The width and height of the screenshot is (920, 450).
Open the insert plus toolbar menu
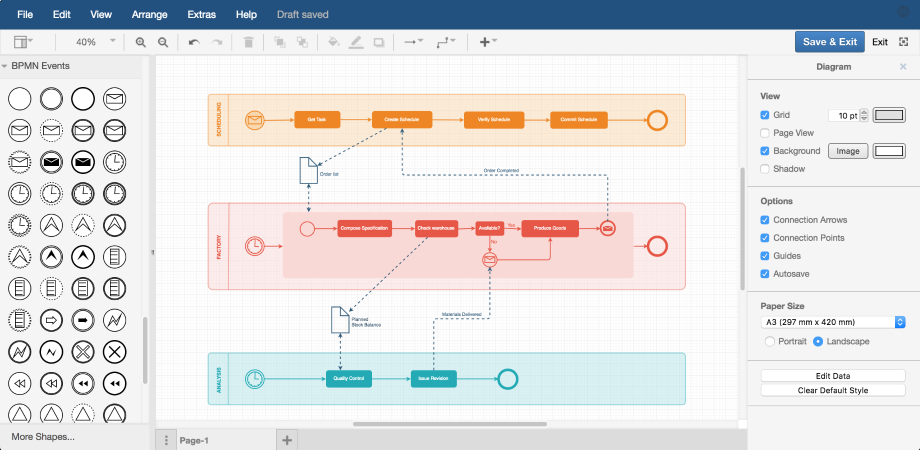(x=487, y=42)
